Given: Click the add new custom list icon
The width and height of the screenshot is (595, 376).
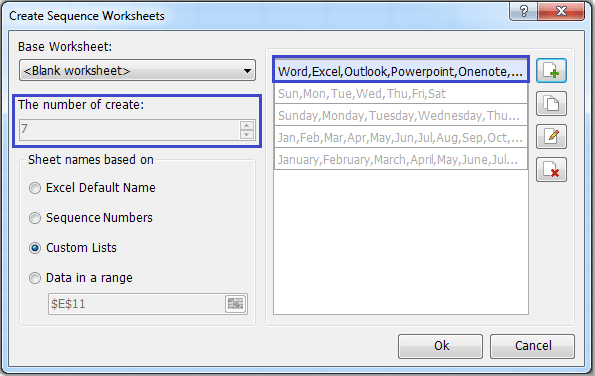Looking at the screenshot, I should tap(551, 71).
